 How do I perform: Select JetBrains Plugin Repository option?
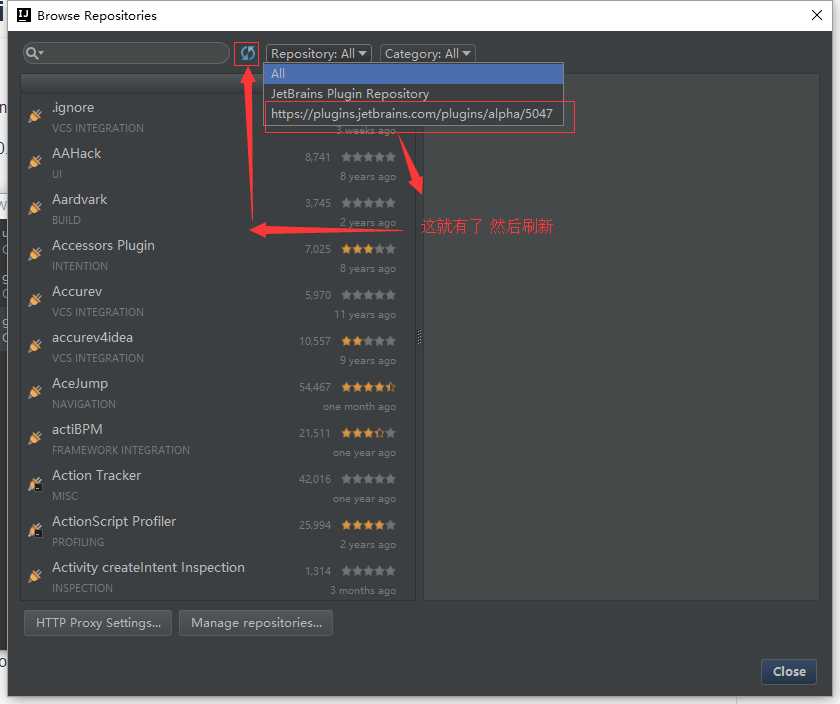click(x=413, y=93)
